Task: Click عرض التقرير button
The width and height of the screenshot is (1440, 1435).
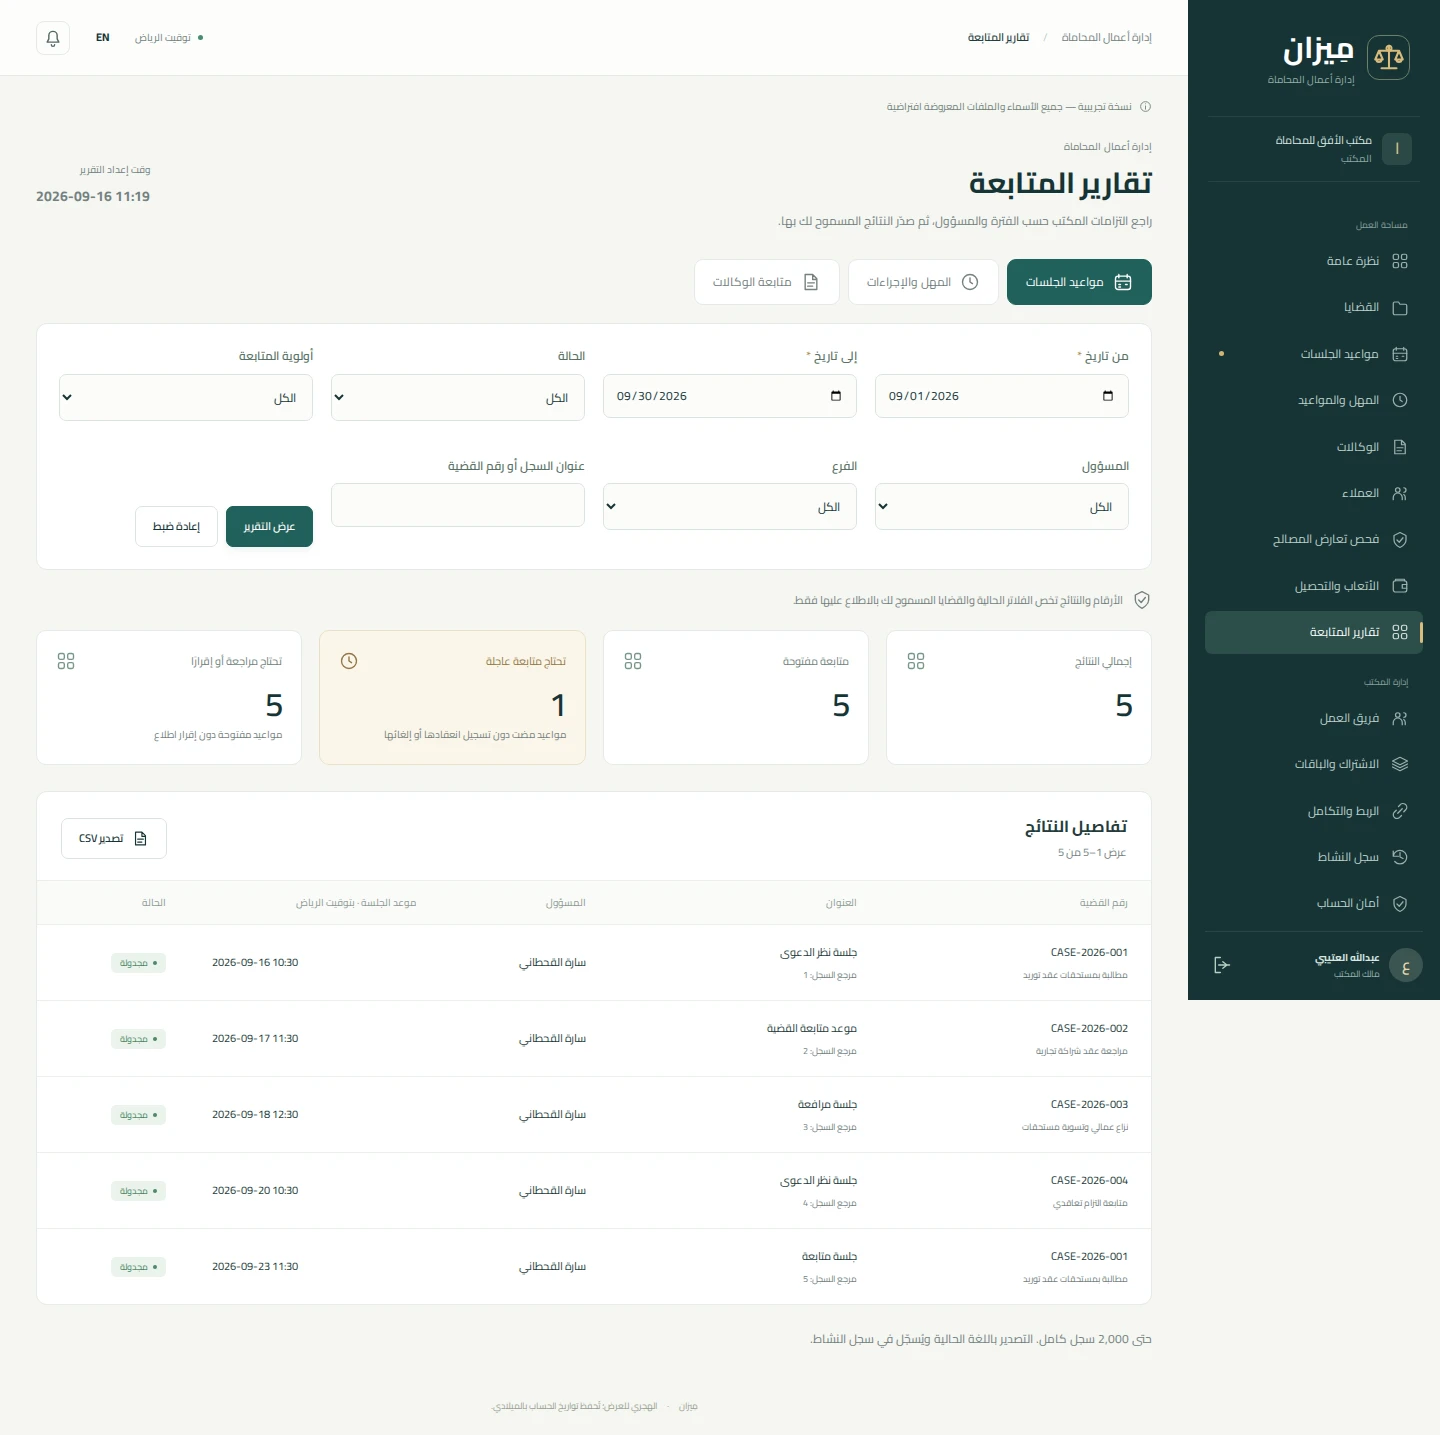Action: click(x=269, y=527)
